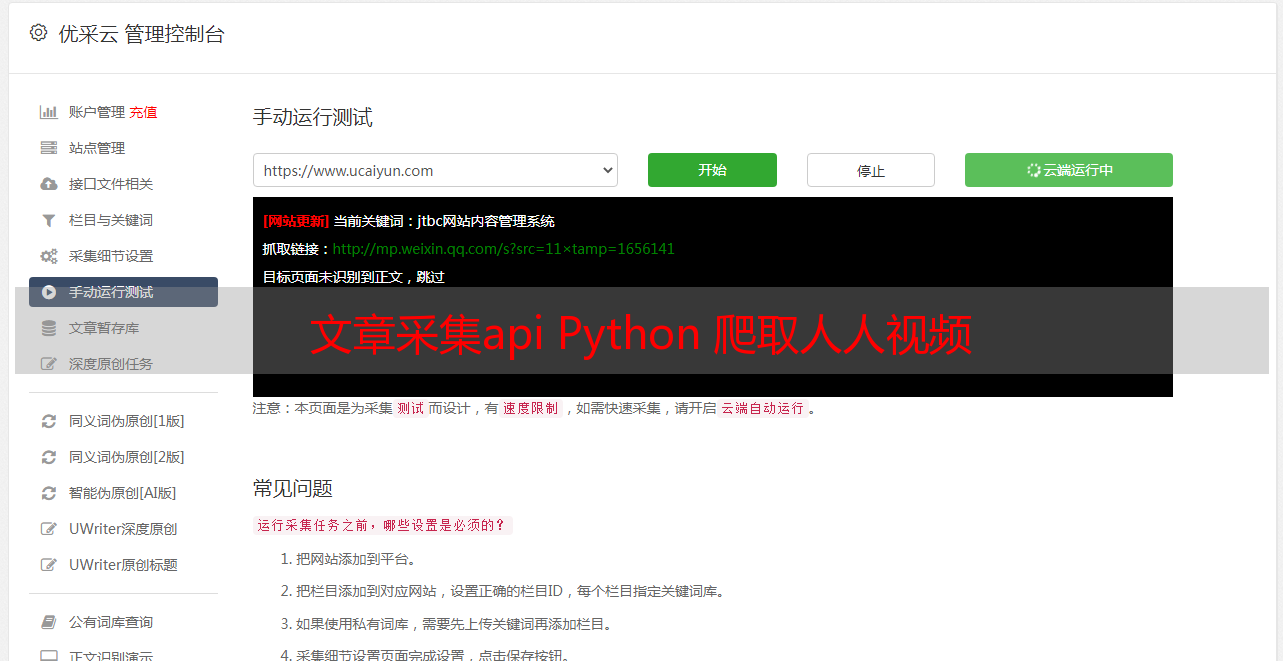Click the 云端自动运行 highlighted text

[x=762, y=408]
